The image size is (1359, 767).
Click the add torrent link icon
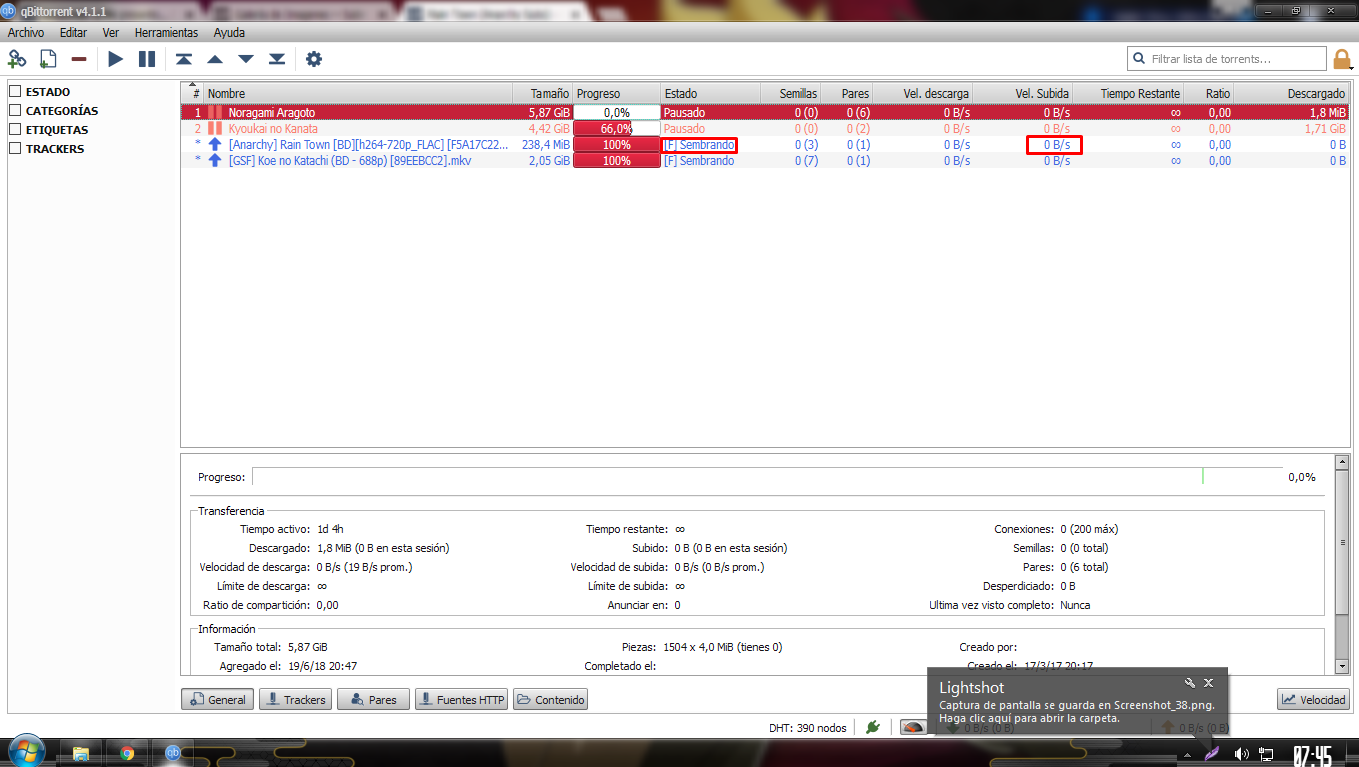coord(17,59)
